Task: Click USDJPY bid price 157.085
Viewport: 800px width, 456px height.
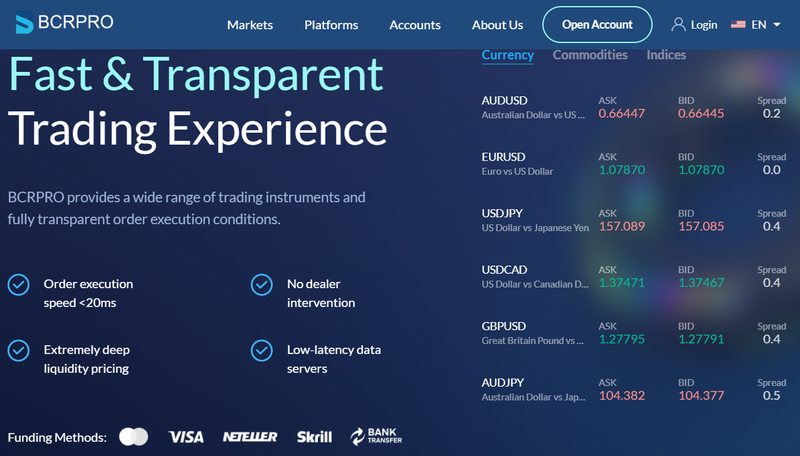Action: click(701, 226)
